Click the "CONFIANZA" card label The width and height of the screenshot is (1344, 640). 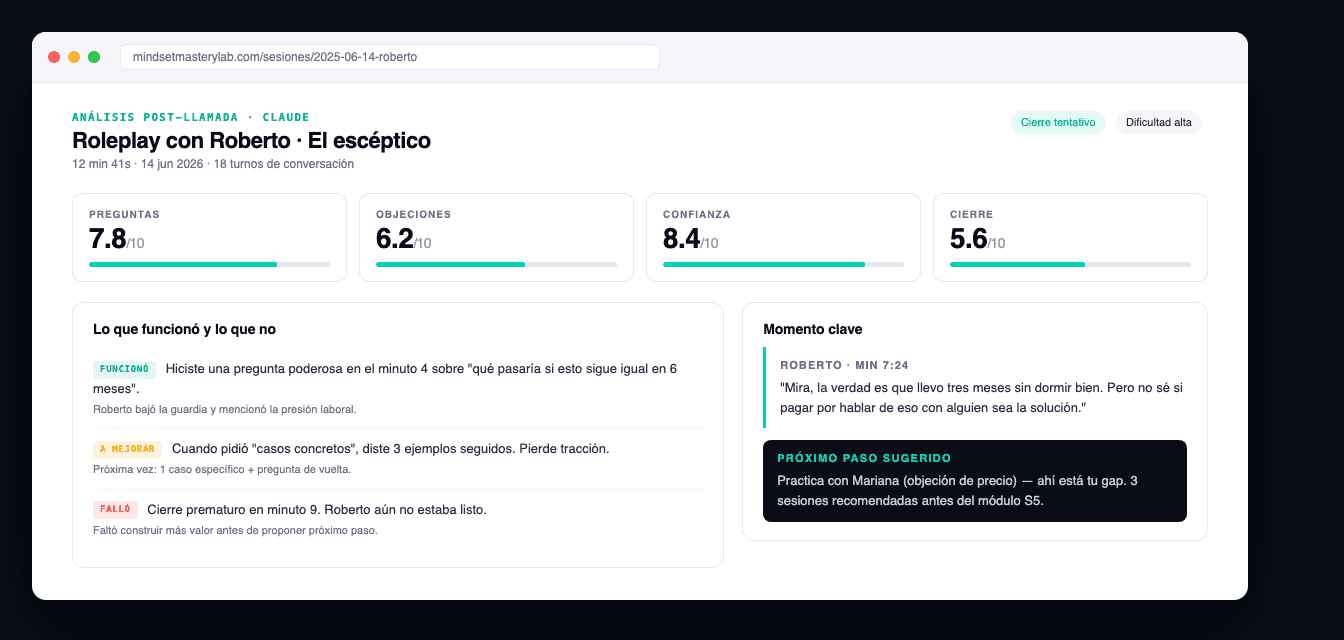pyautogui.click(x=696, y=214)
